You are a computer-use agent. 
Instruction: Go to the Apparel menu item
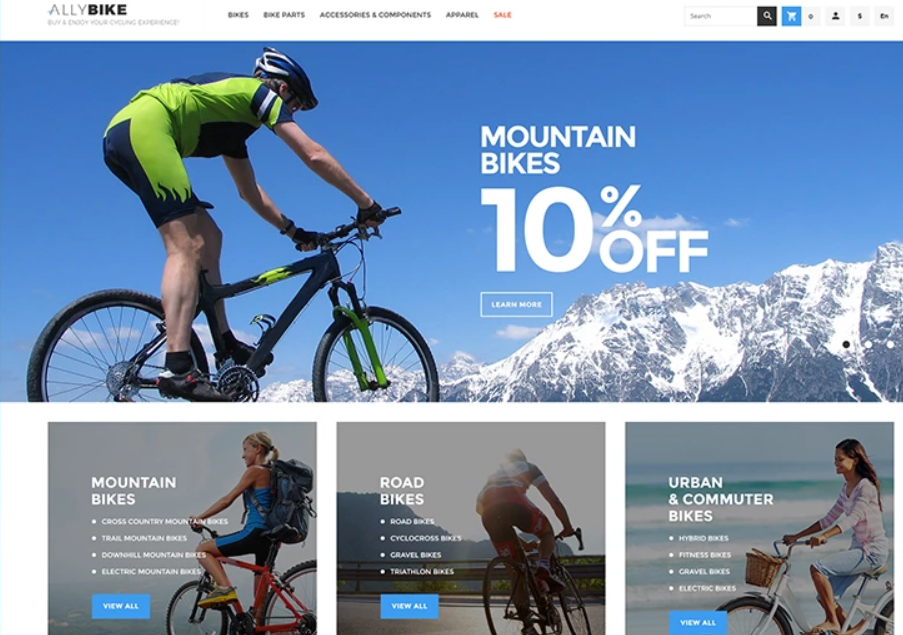click(462, 15)
